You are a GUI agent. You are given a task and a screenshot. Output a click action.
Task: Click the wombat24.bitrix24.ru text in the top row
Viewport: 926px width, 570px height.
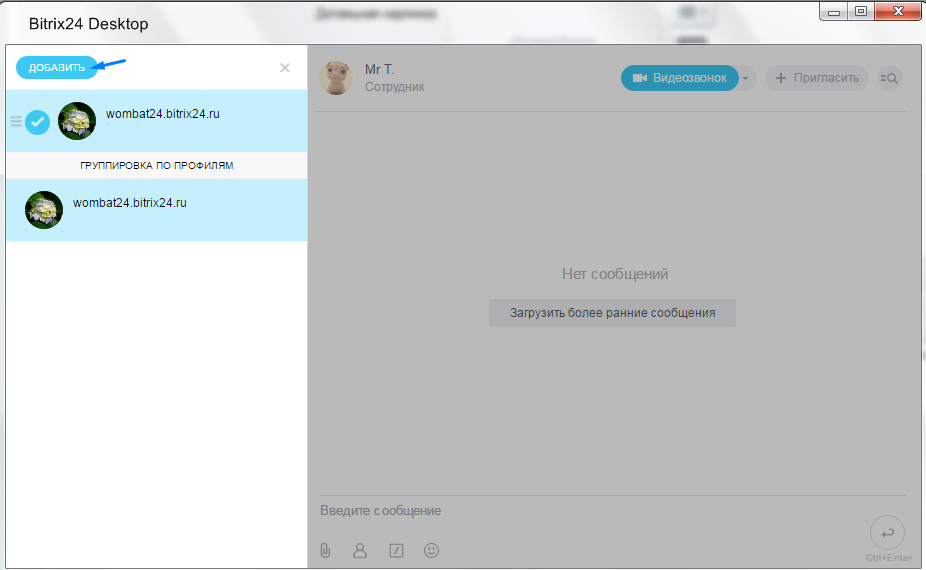click(163, 114)
